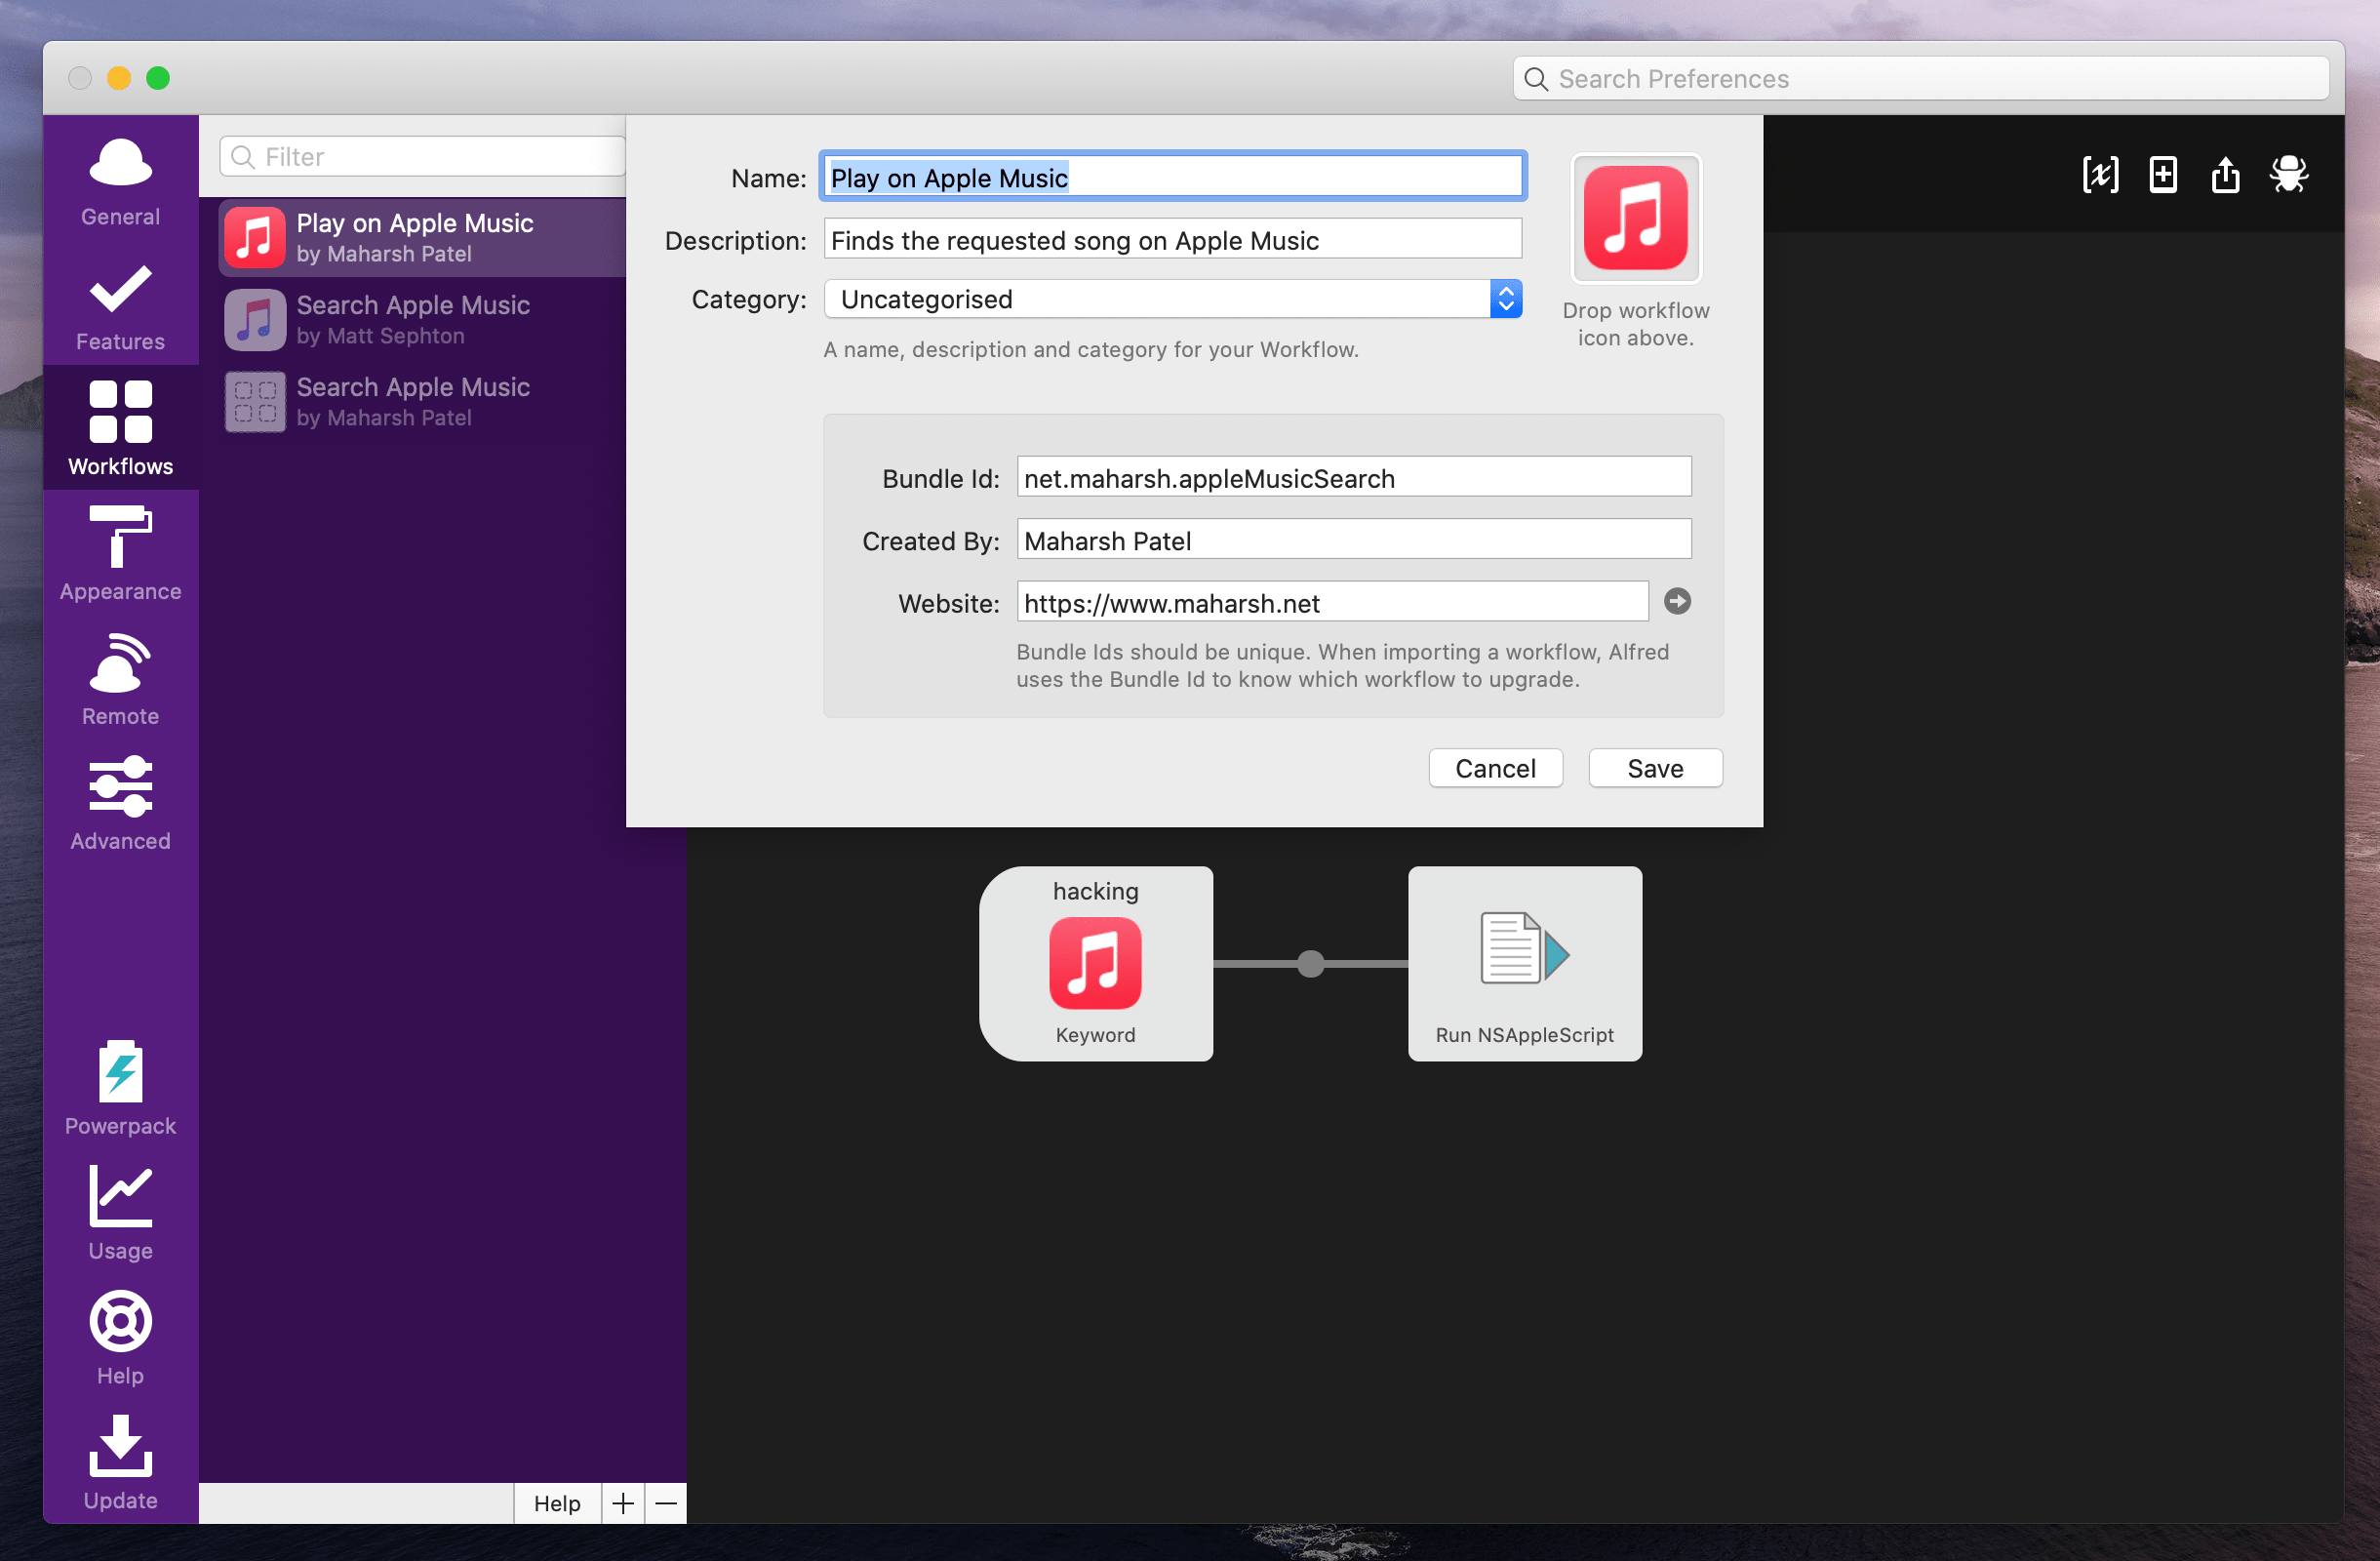
Task: Select the Run NSAppleScript action object
Action: point(1525,963)
